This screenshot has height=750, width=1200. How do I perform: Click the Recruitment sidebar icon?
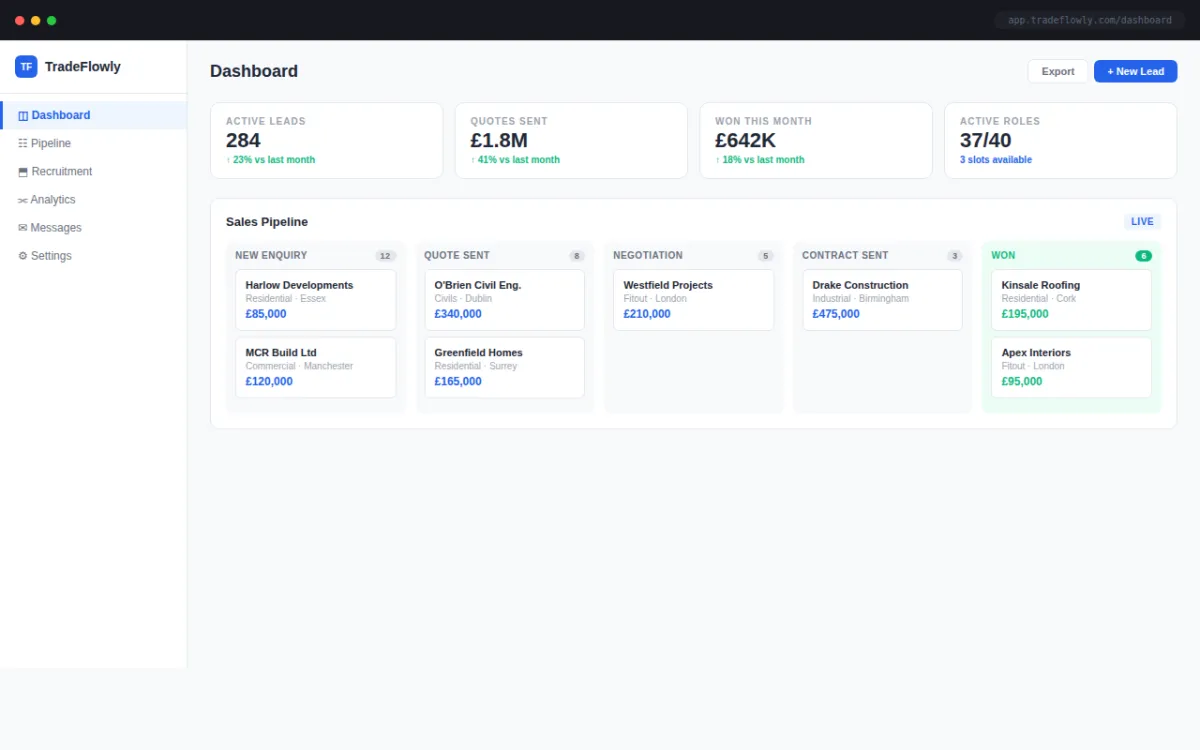(23, 172)
